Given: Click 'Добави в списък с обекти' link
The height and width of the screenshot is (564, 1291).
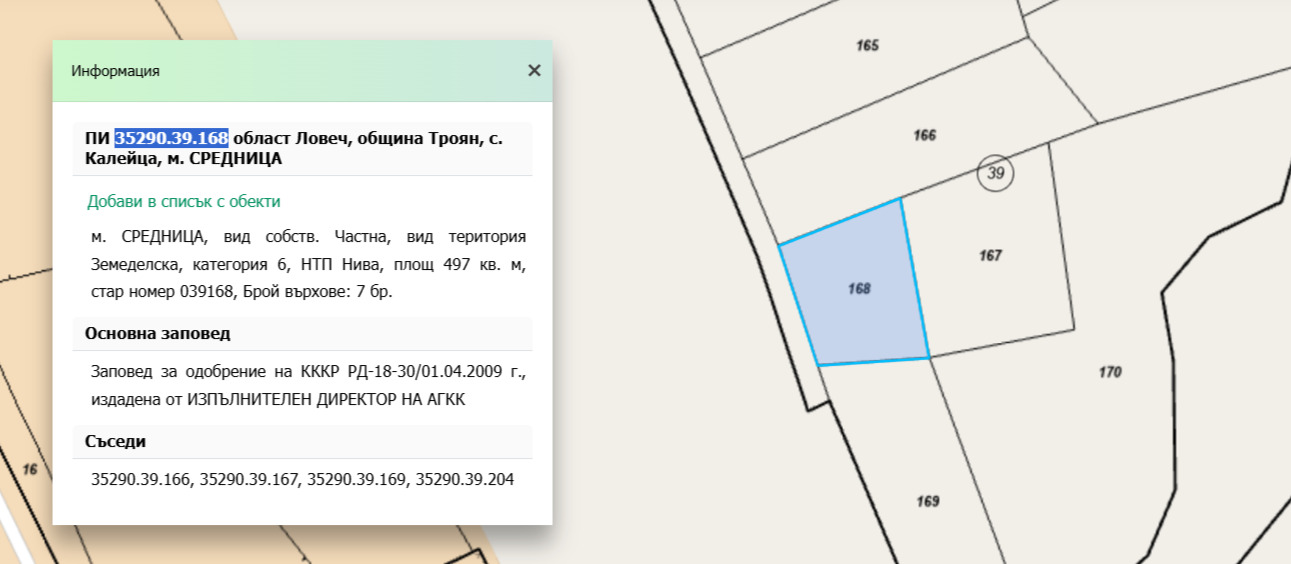Looking at the screenshot, I should 183,201.
